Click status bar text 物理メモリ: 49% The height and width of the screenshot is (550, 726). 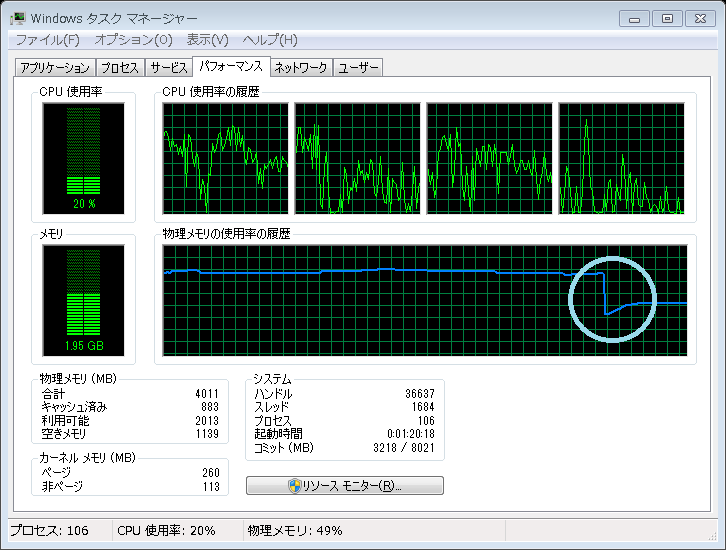295,531
